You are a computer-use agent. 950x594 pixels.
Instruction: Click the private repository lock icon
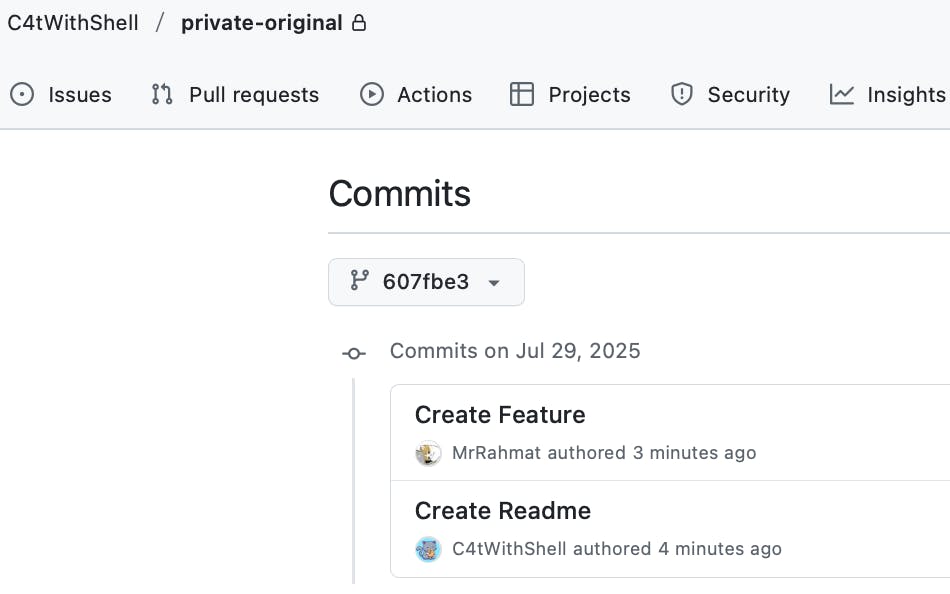359,23
